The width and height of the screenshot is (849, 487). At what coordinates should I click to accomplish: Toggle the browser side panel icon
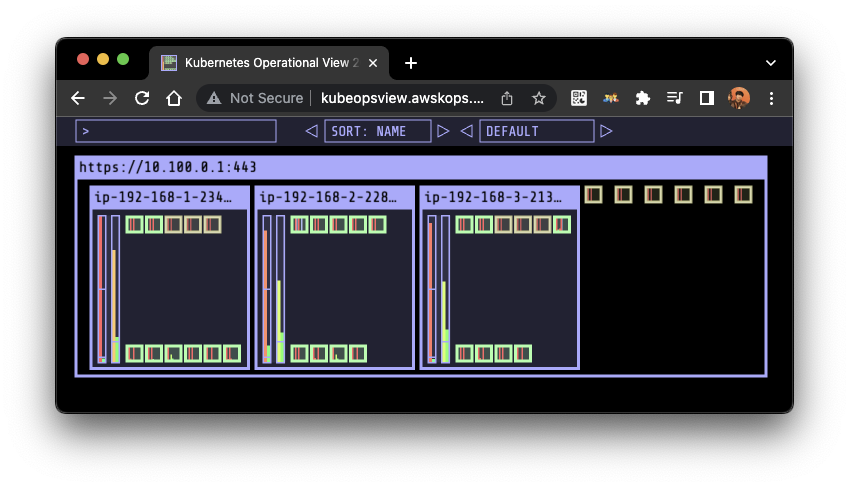(707, 98)
